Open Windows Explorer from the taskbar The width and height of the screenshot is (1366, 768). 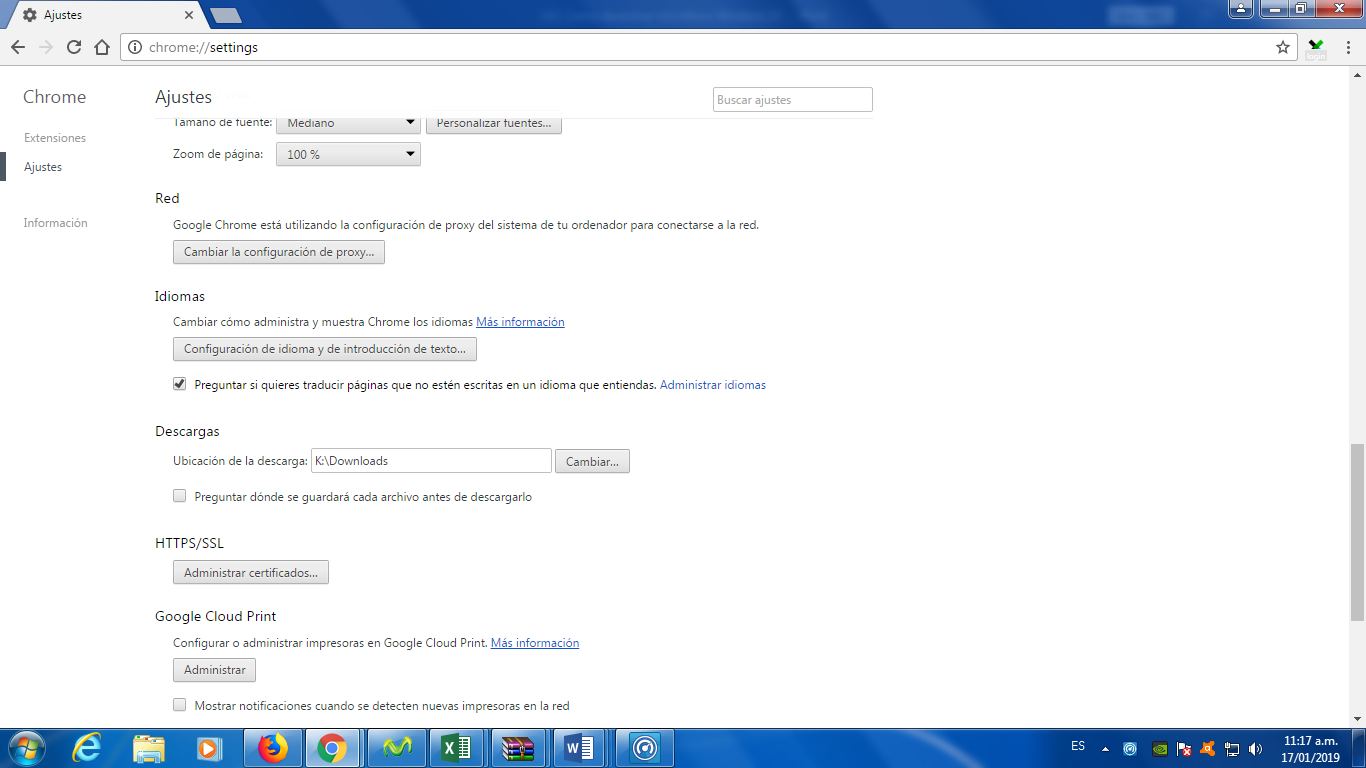(149, 748)
